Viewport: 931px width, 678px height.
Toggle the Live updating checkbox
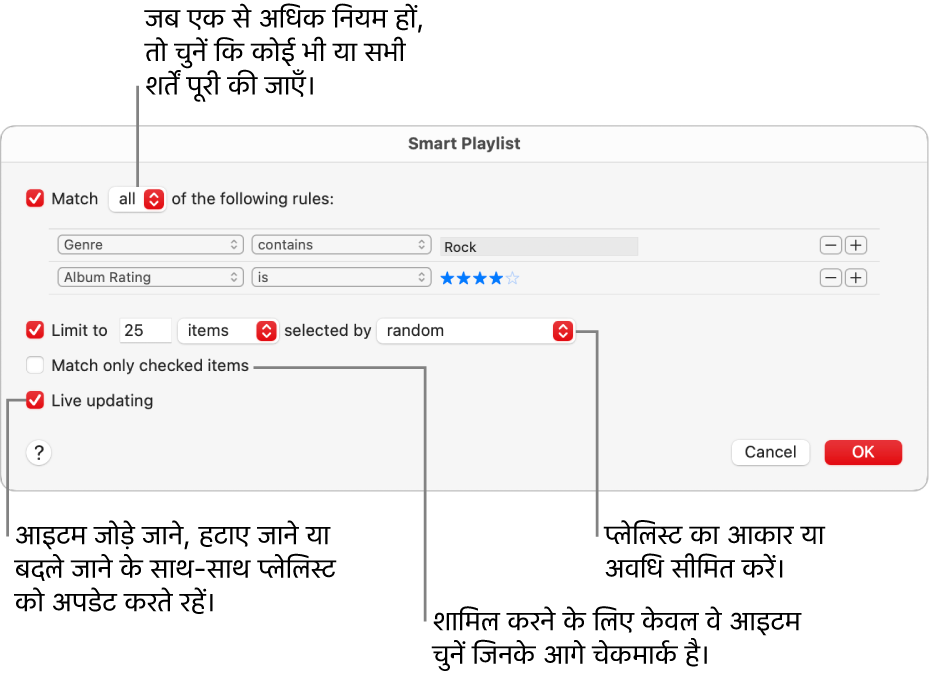[x=35, y=400]
